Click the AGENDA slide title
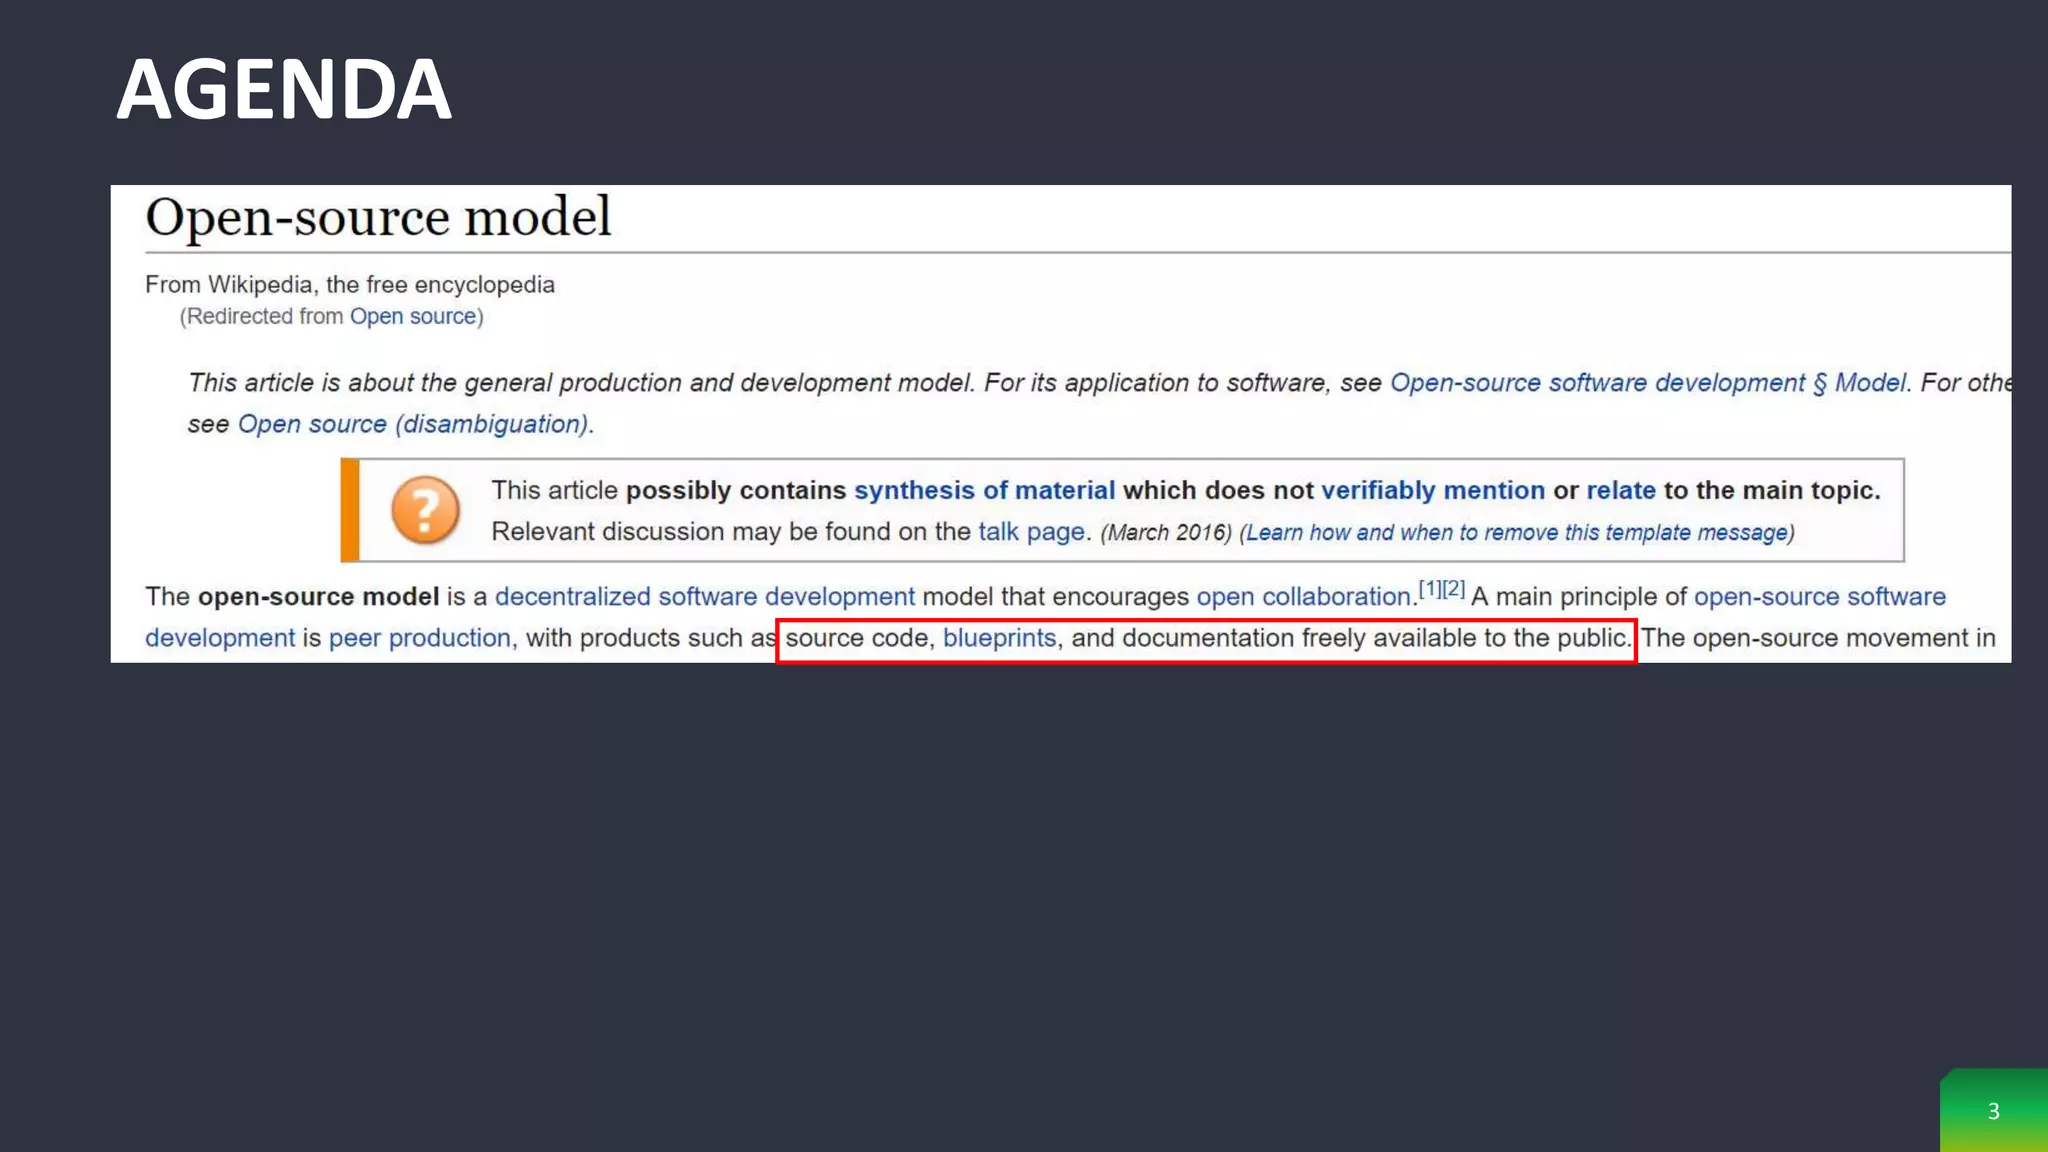 (x=284, y=90)
